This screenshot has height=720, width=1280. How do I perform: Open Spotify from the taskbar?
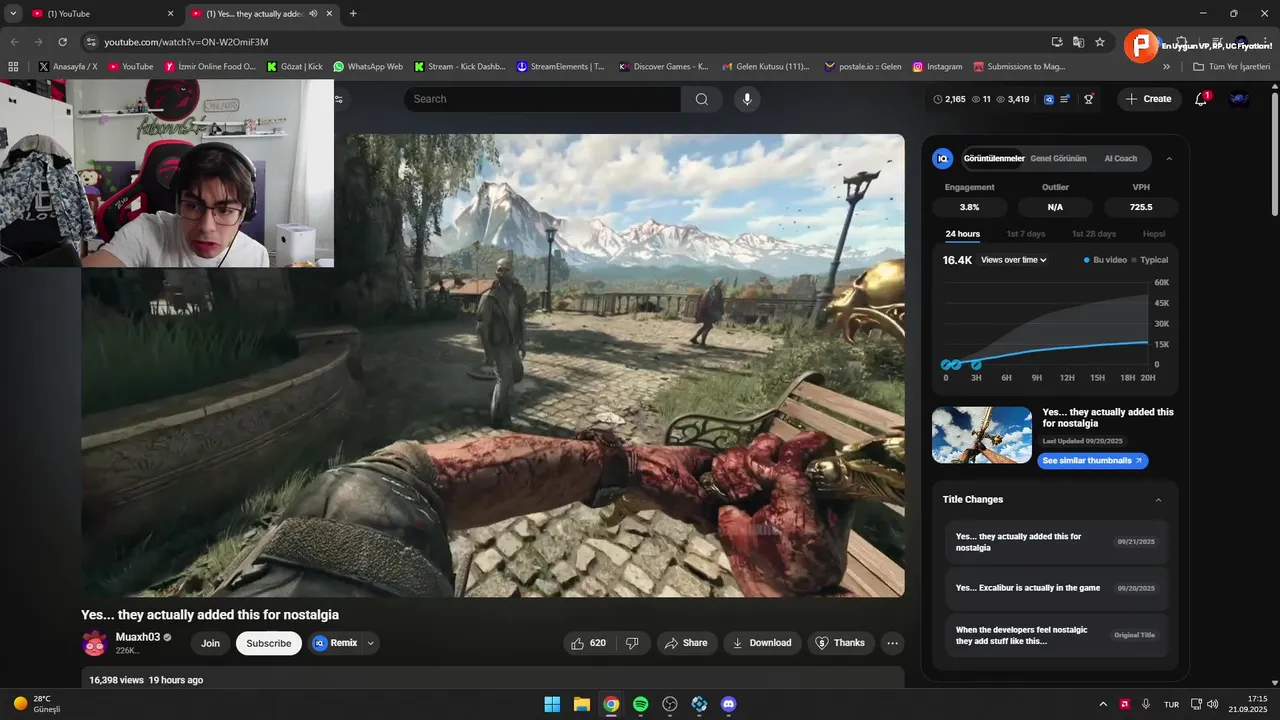[640, 704]
